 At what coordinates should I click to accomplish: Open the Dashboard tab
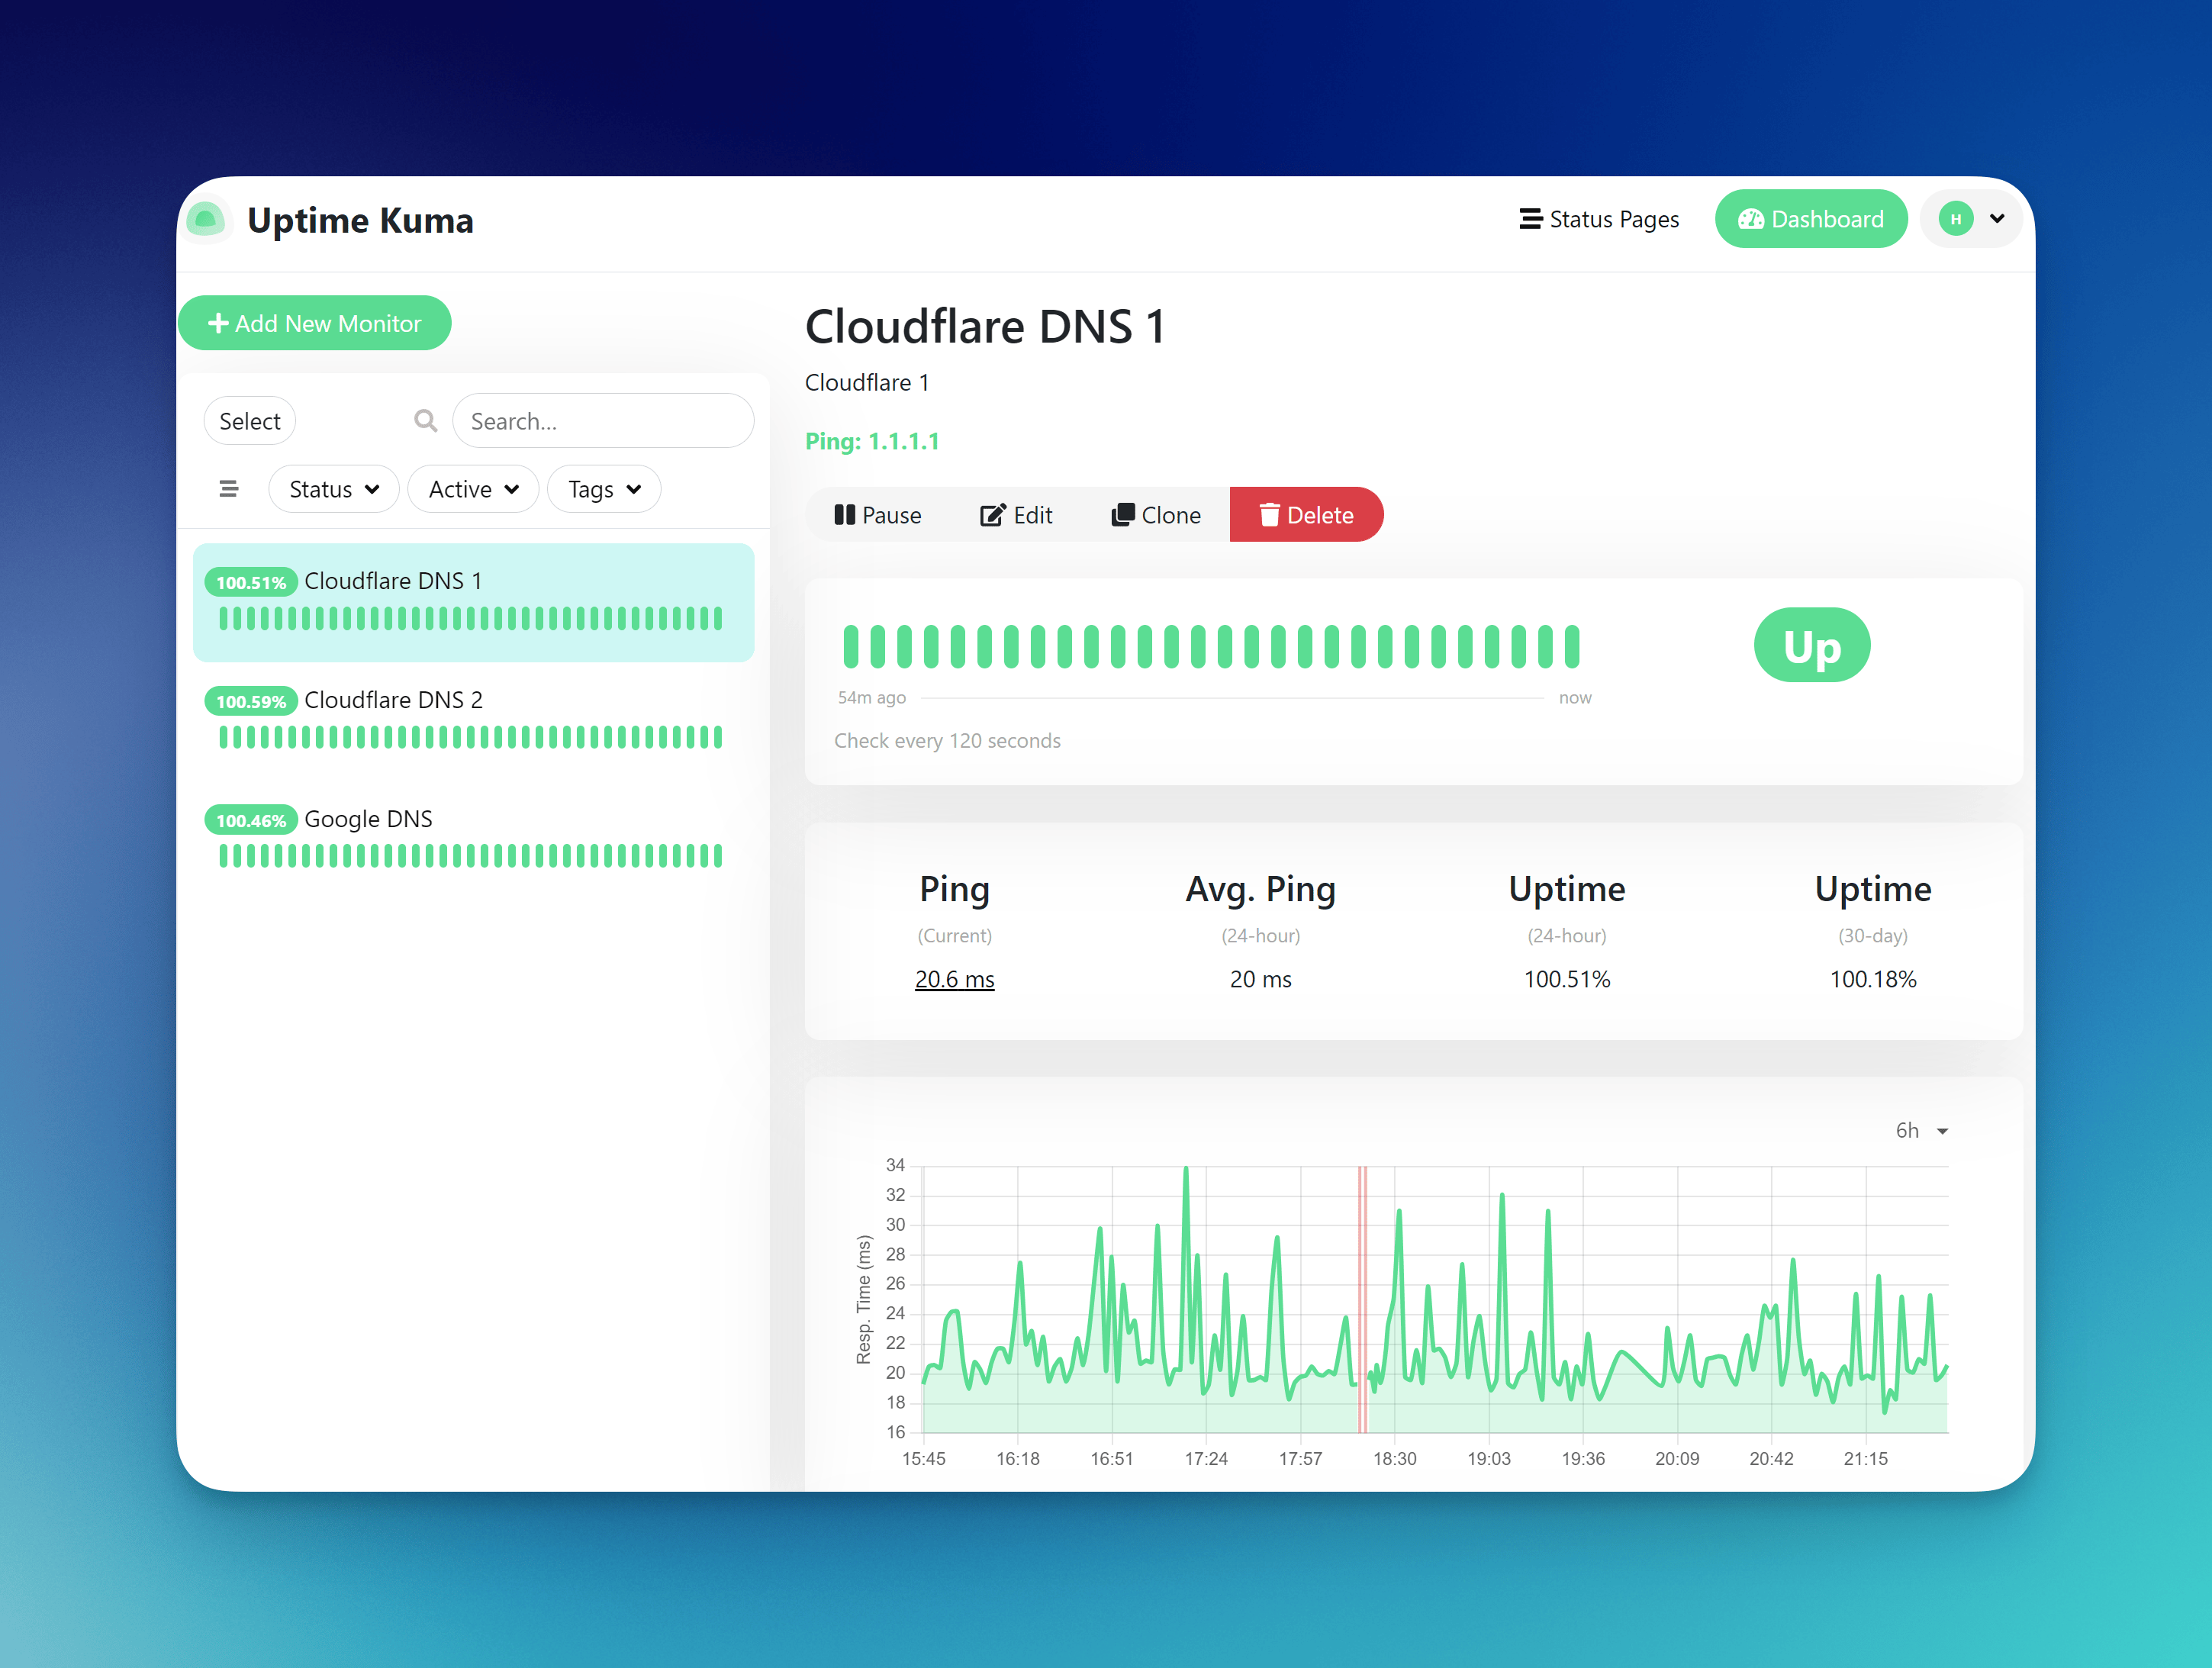tap(1810, 219)
